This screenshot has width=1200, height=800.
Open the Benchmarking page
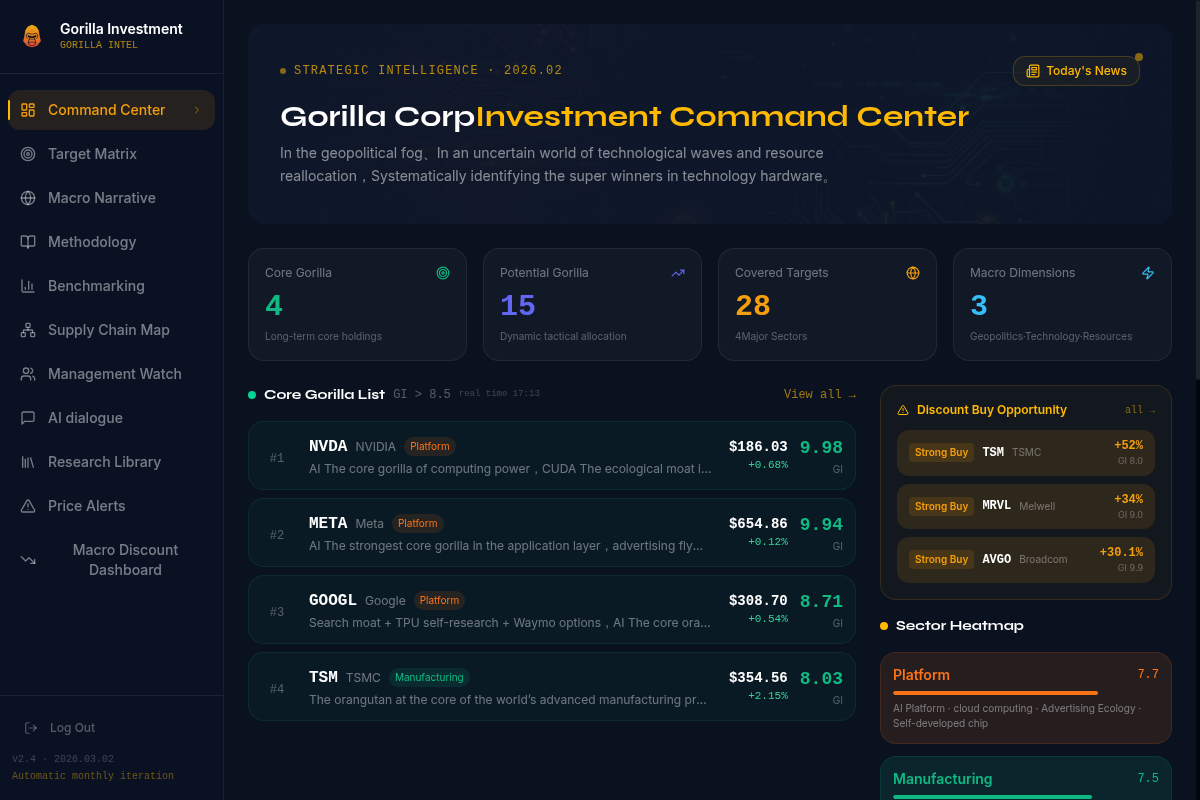[x=111, y=286]
